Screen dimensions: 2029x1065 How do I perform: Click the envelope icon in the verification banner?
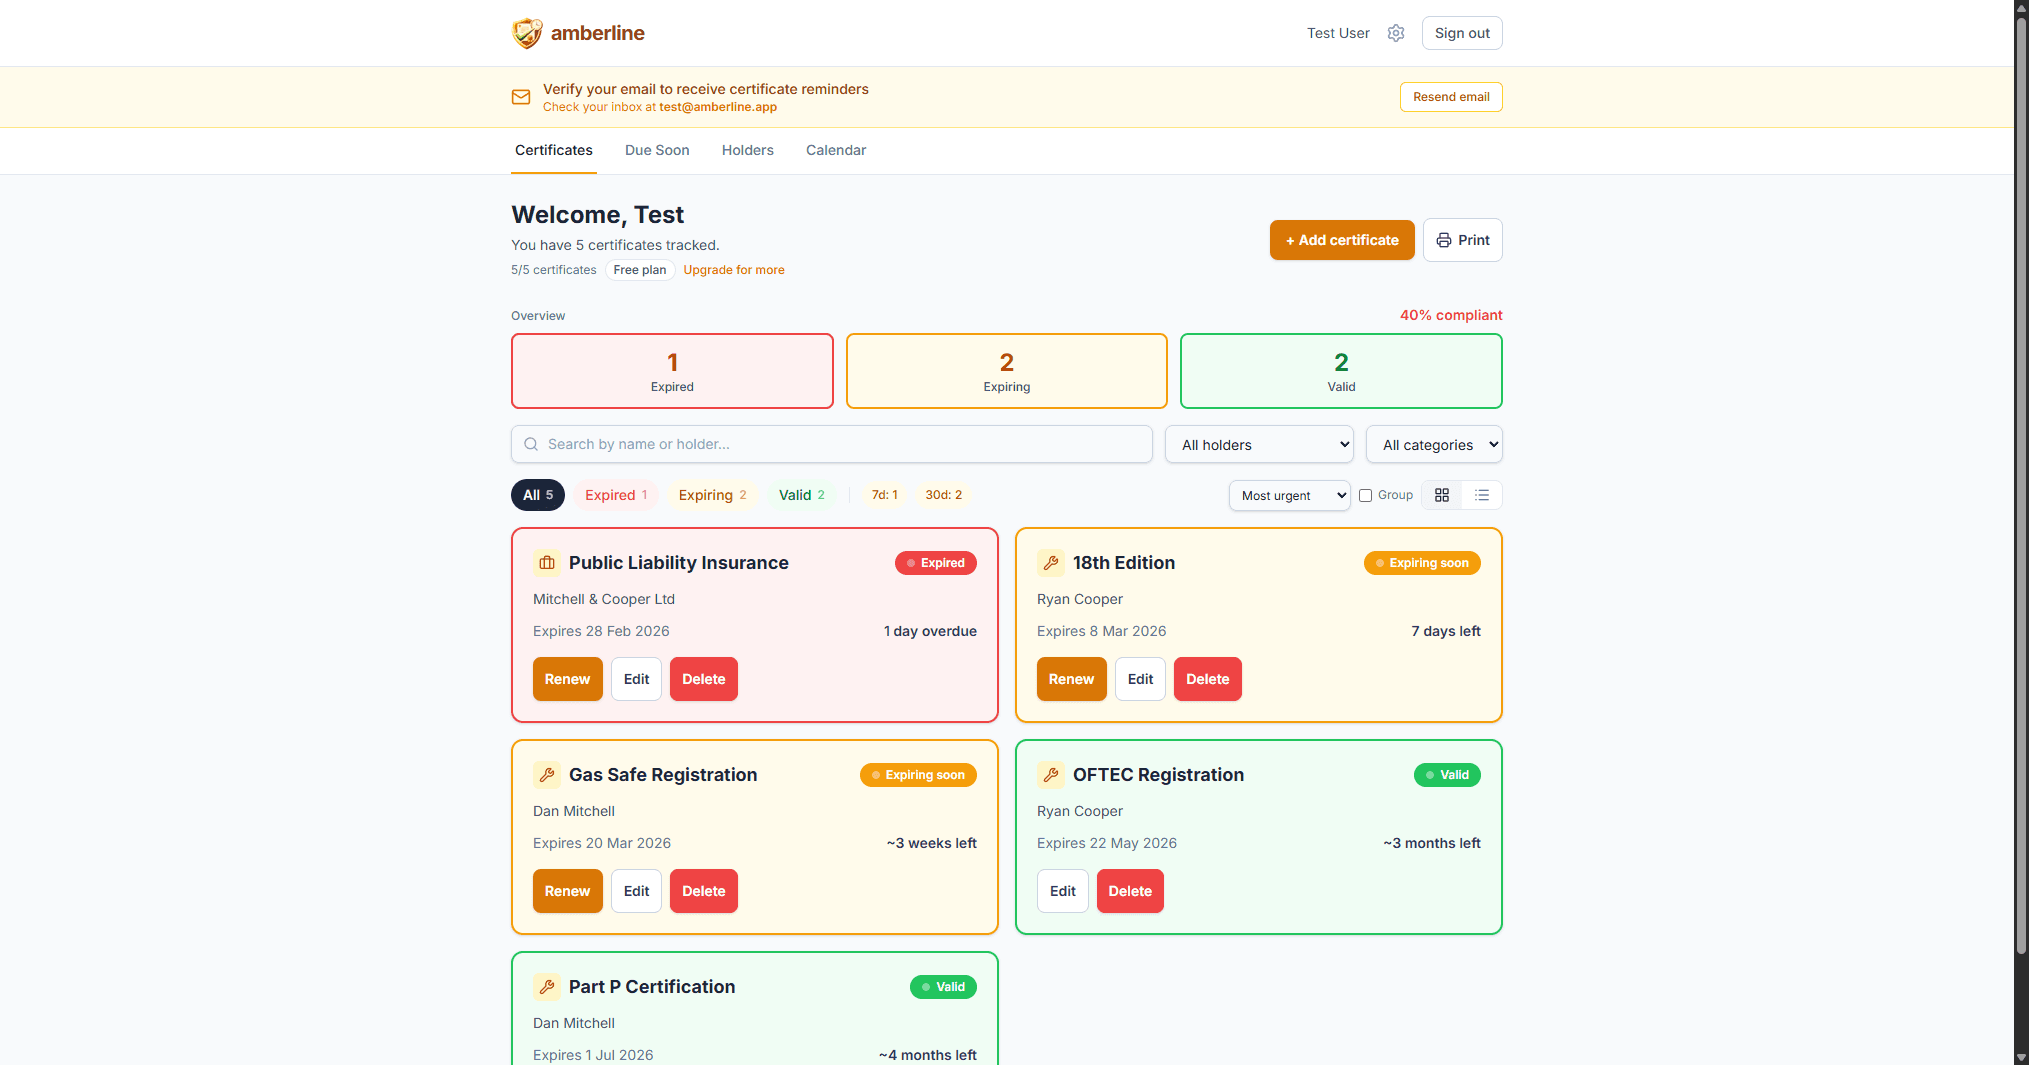(x=521, y=97)
